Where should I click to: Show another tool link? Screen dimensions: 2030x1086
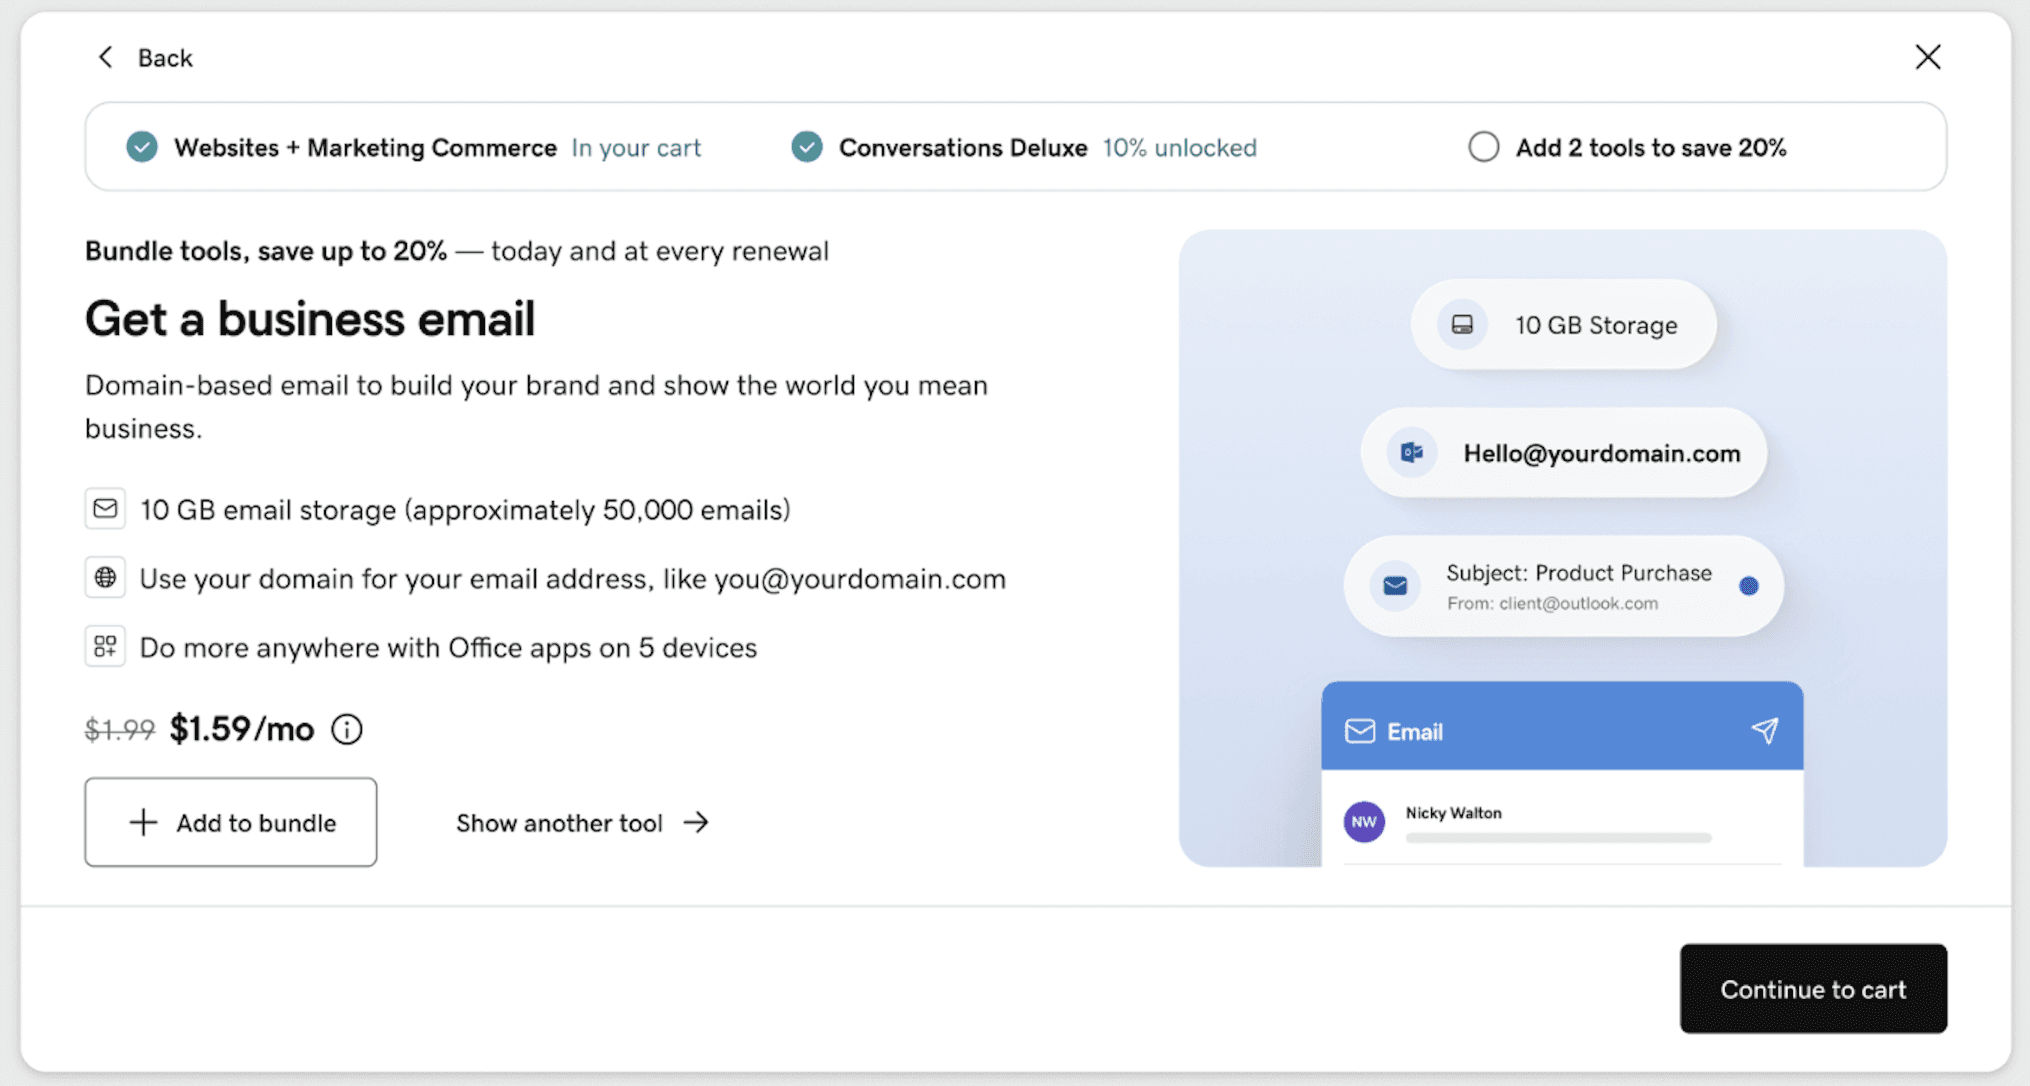(x=583, y=822)
